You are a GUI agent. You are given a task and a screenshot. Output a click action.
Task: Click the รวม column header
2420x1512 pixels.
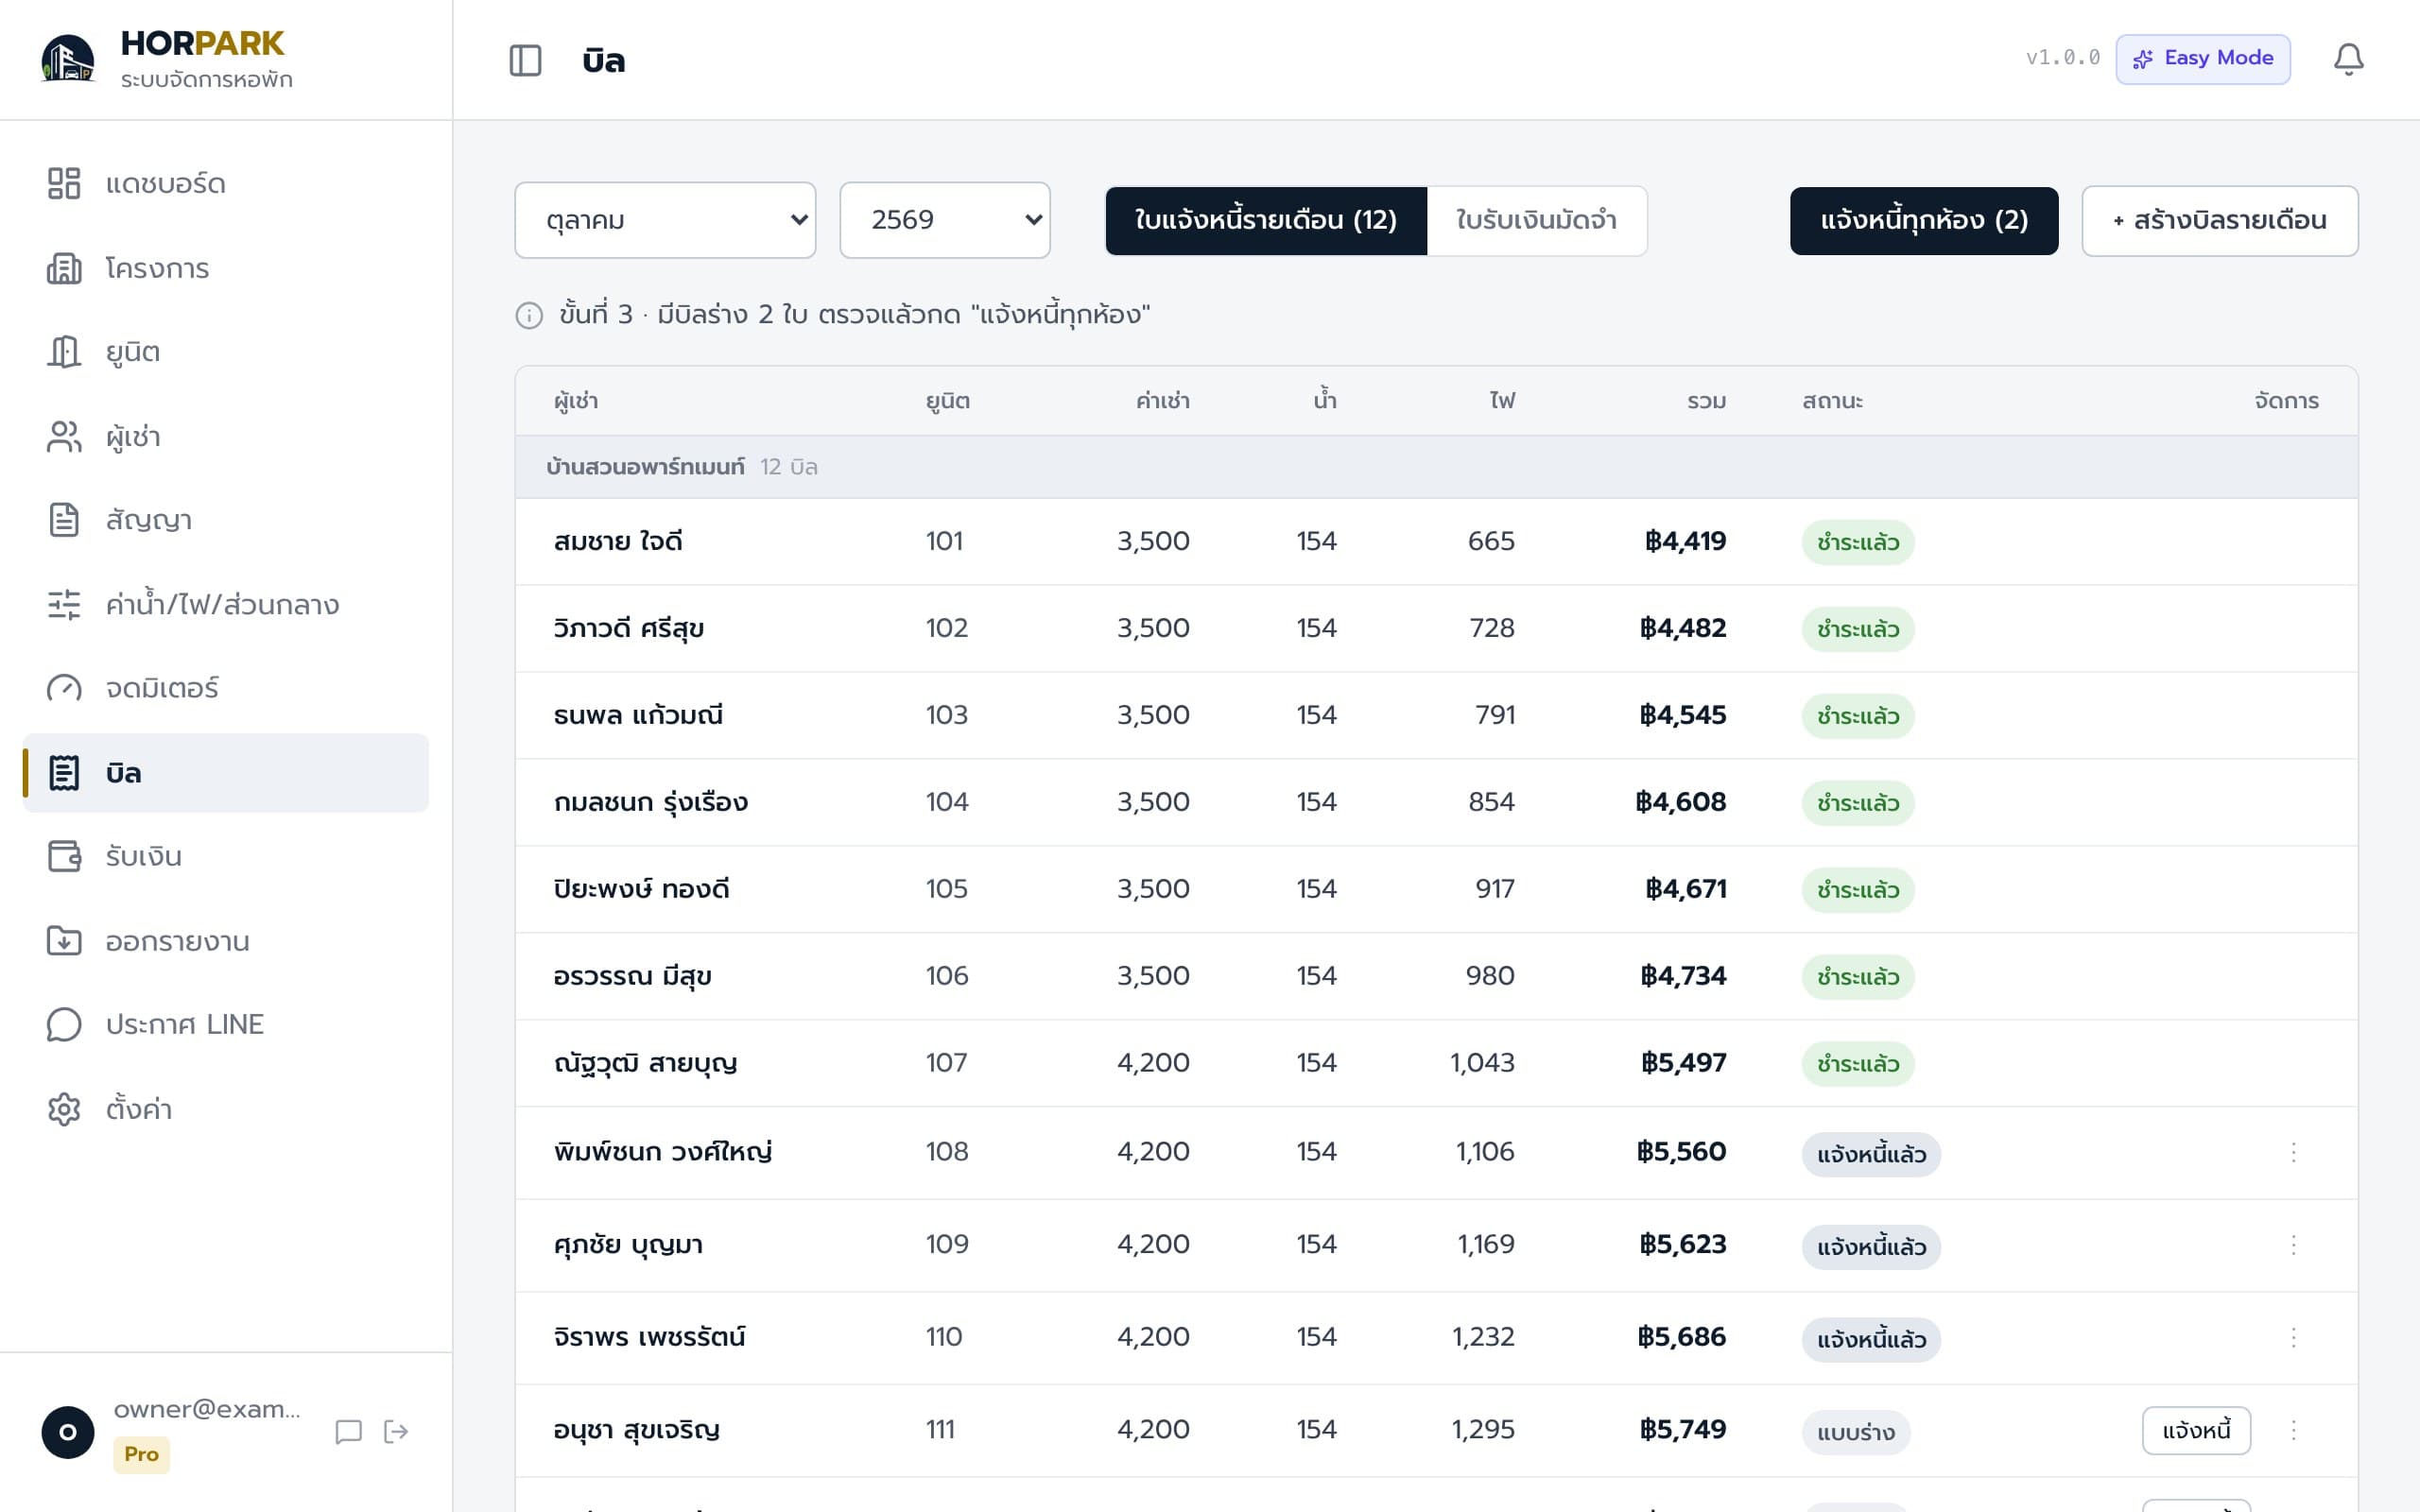1706,401
